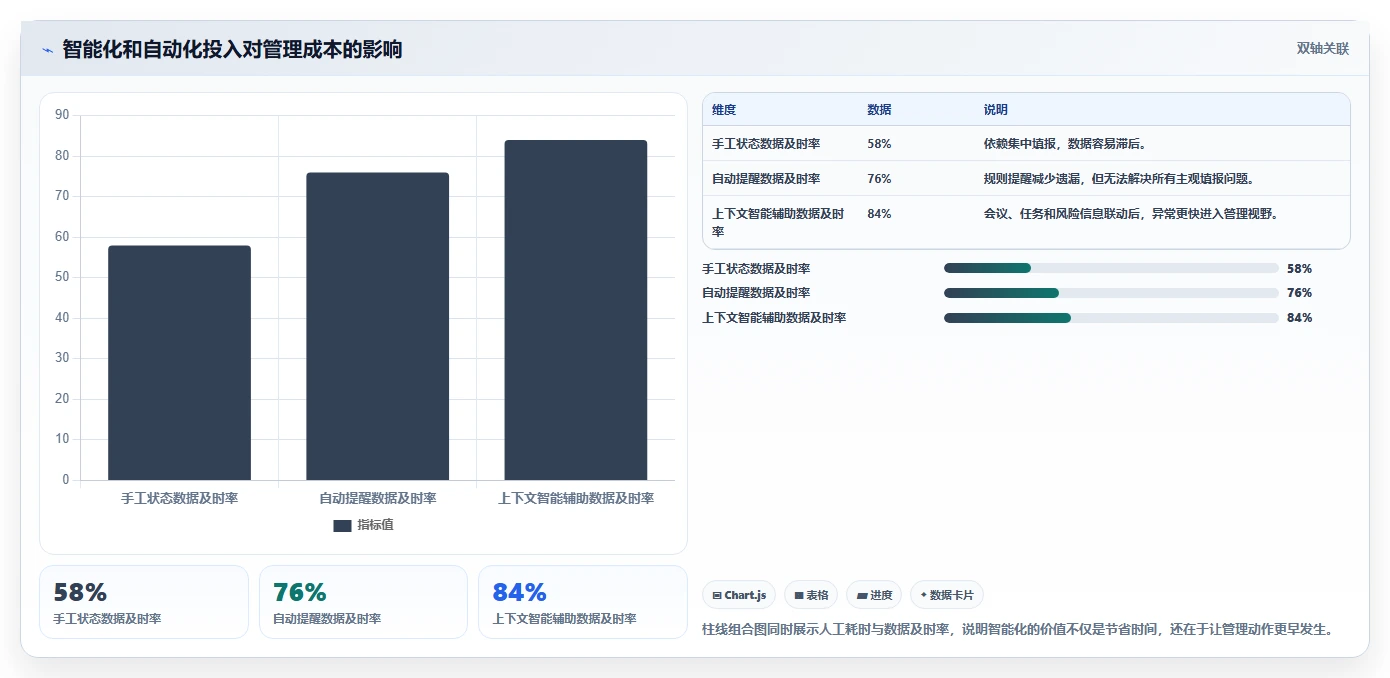Click the 手工状态数据及时率 bar in chart

click(x=180, y=363)
